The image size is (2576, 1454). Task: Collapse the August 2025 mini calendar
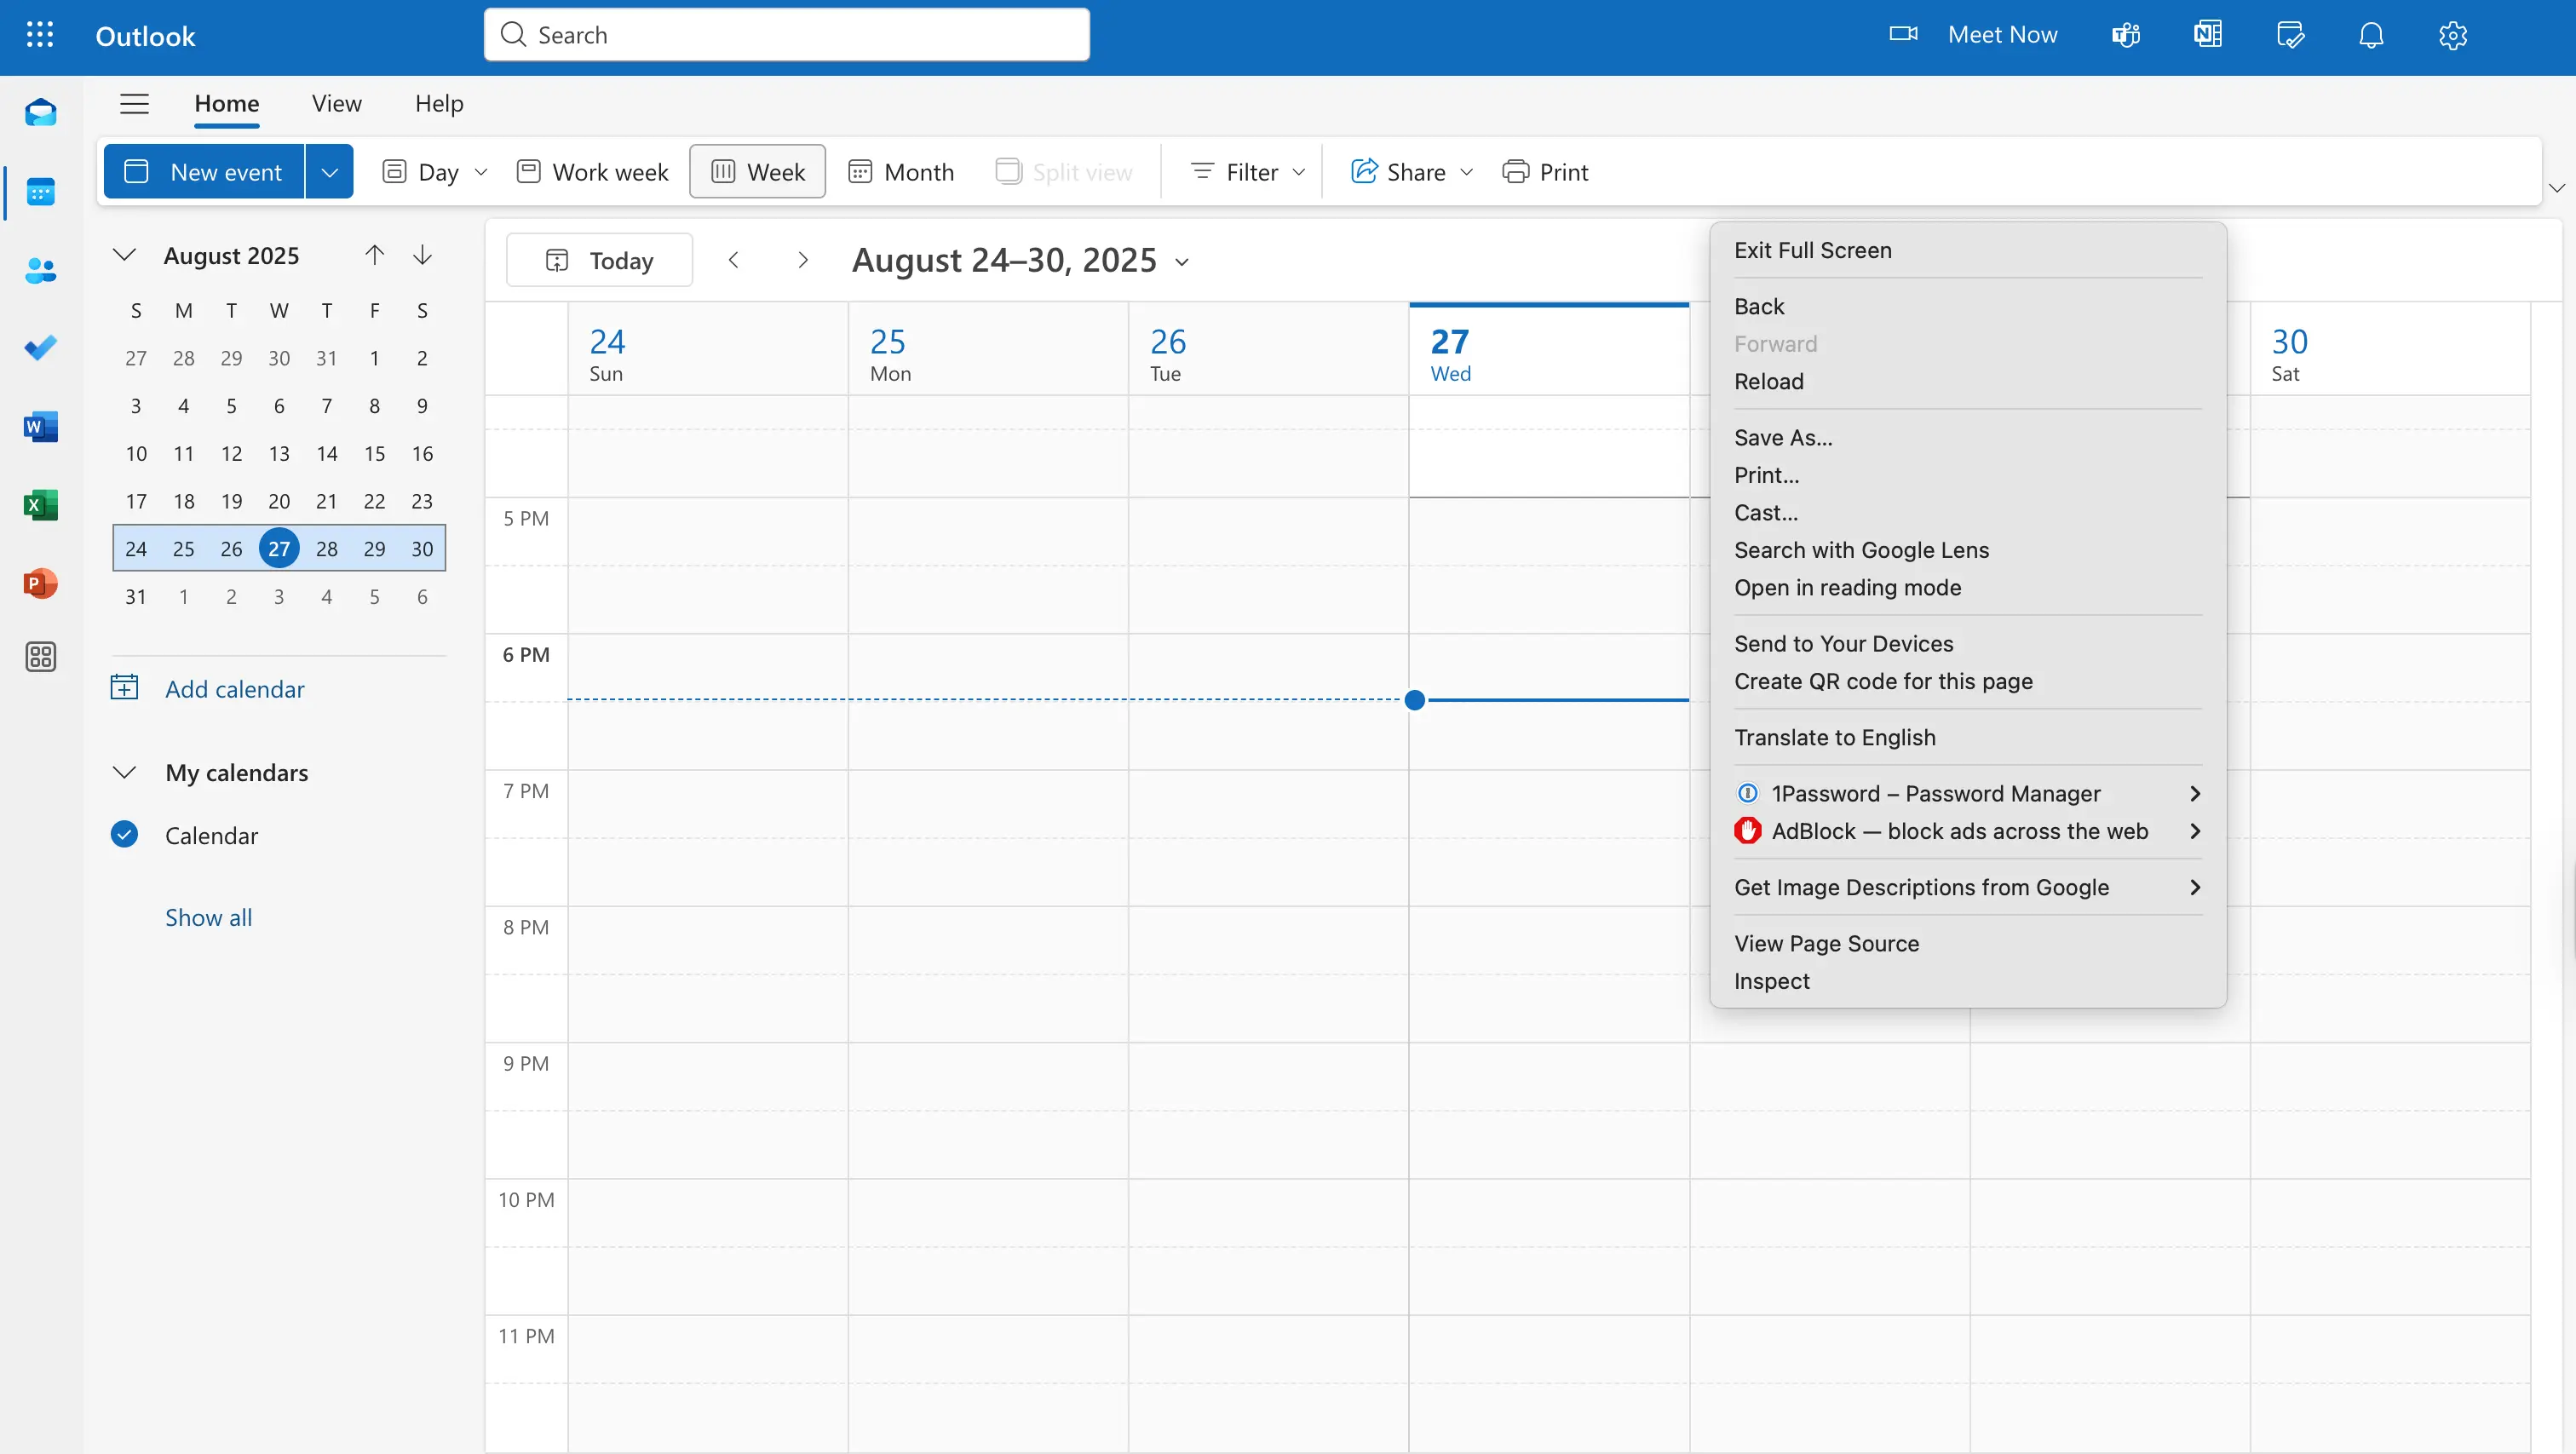124,255
